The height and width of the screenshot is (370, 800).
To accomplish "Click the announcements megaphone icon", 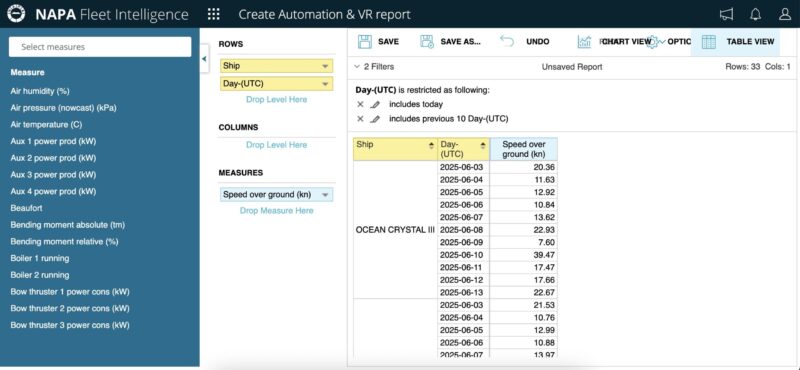I will pos(727,14).
